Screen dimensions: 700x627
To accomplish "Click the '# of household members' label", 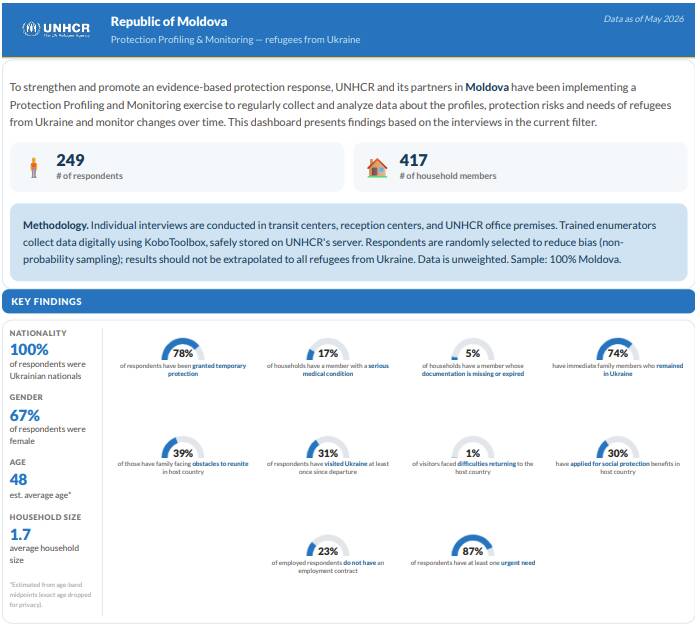I will [x=448, y=176].
